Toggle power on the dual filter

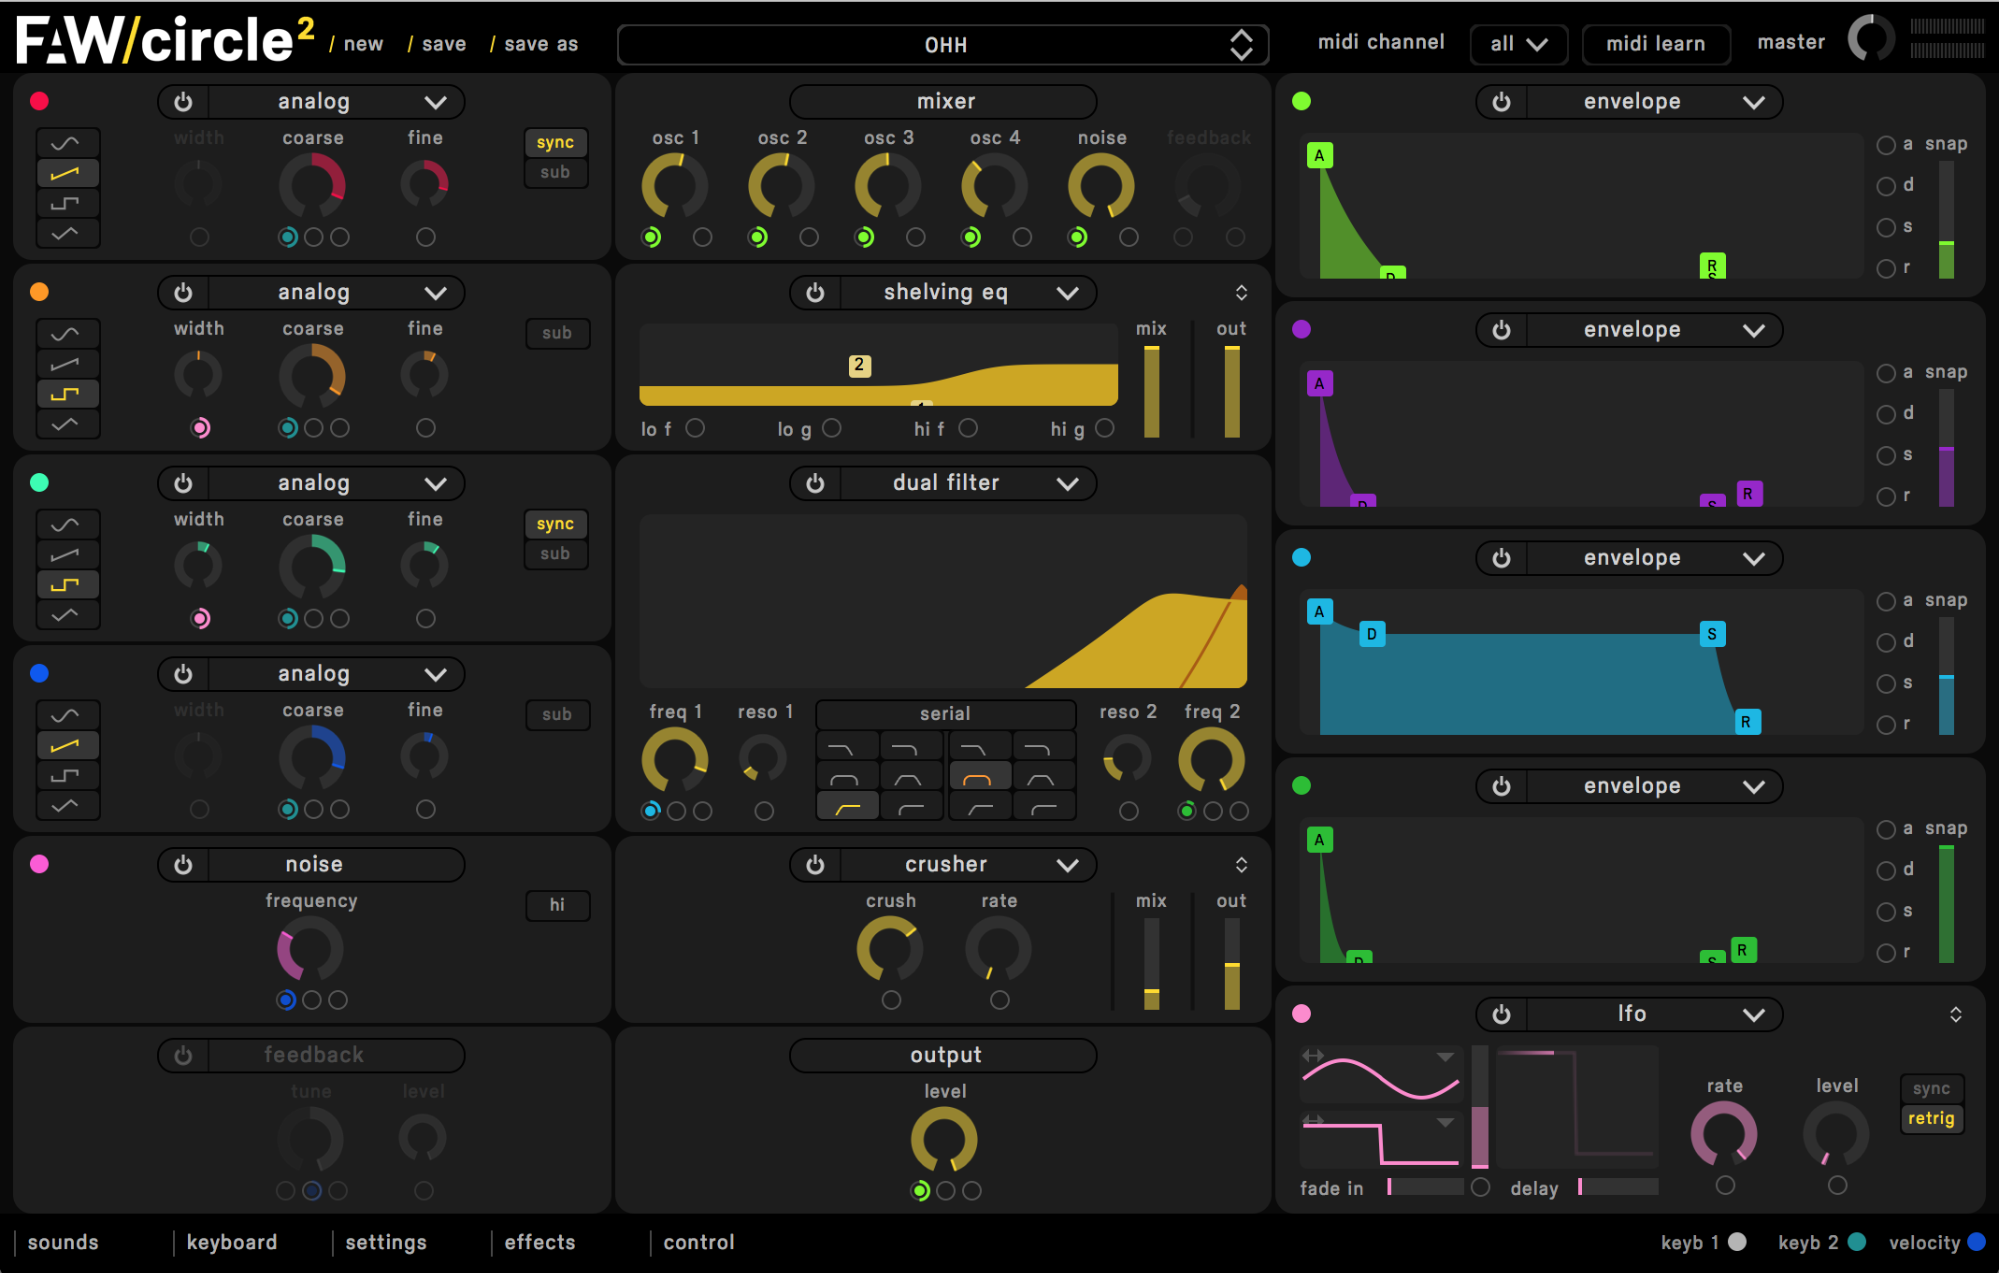coord(815,484)
